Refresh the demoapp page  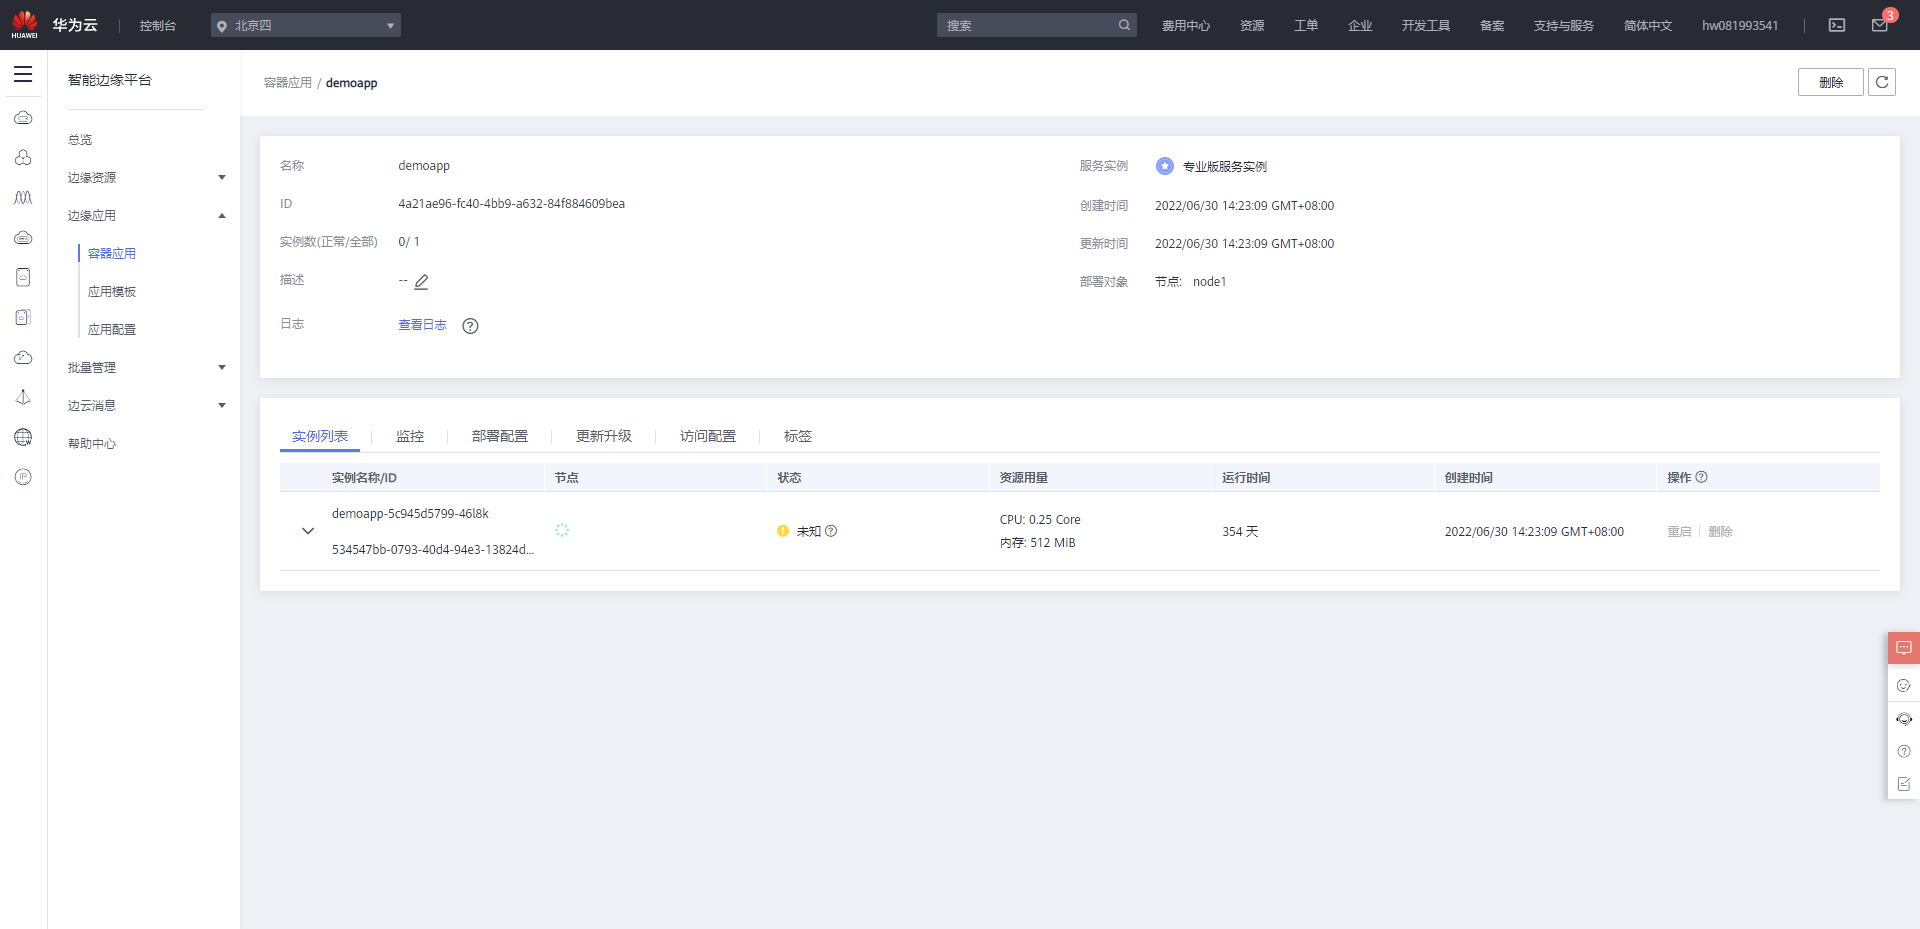click(x=1882, y=82)
